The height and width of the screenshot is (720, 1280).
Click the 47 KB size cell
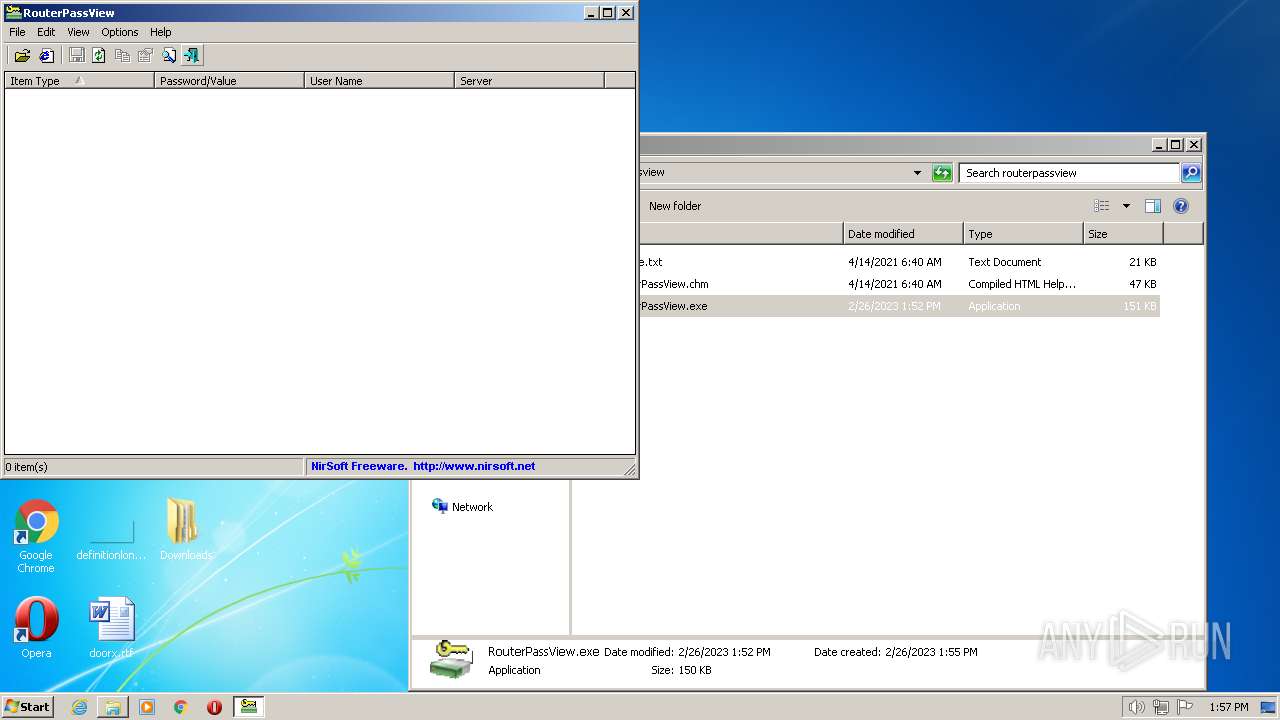tap(1142, 284)
